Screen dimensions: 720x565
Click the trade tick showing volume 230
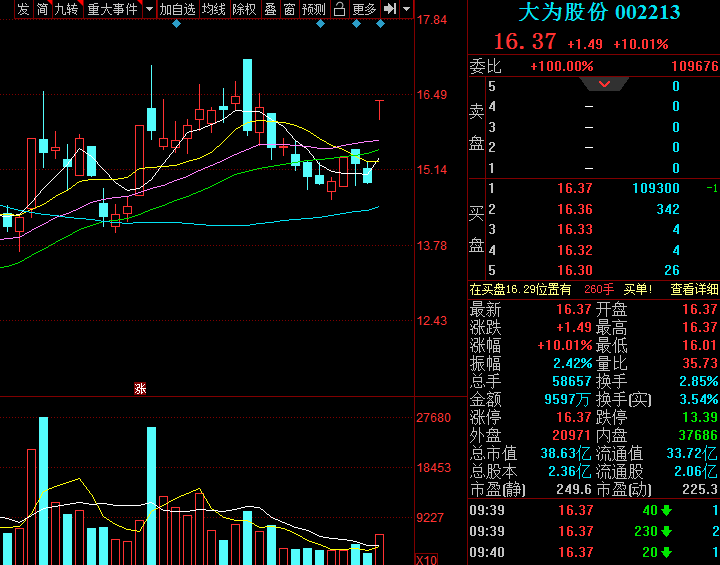tap(594, 531)
